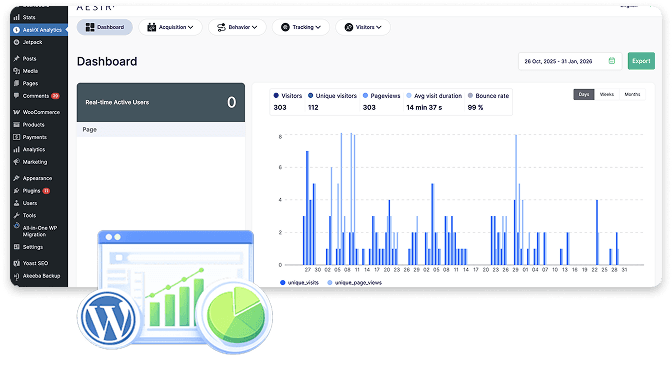This screenshot has width=672, height=371.
Task: Switch to the Dashboard tab
Action: (105, 27)
